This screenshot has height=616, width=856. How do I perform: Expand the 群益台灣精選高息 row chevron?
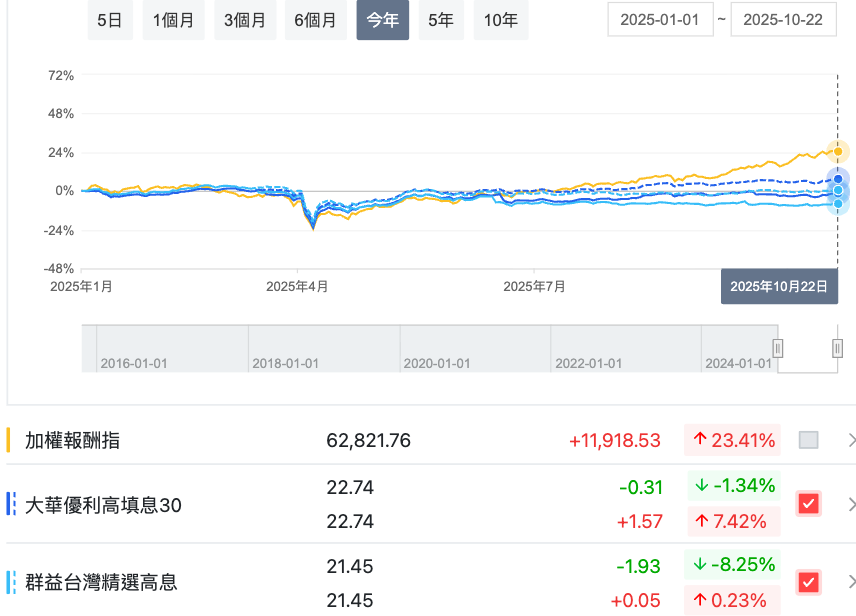(849, 582)
